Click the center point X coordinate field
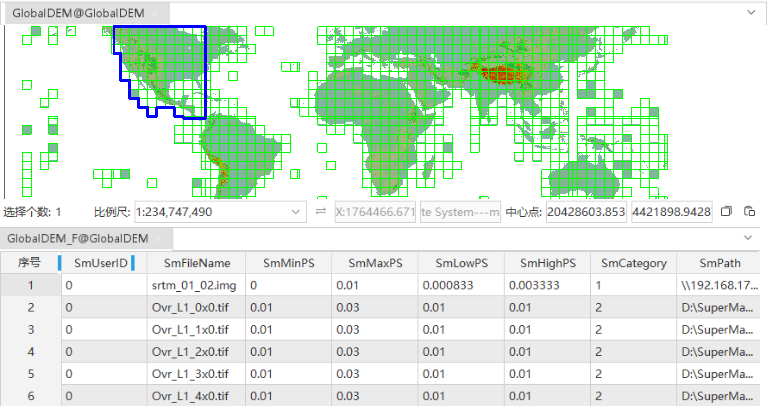This screenshot has width=767, height=406. click(587, 212)
